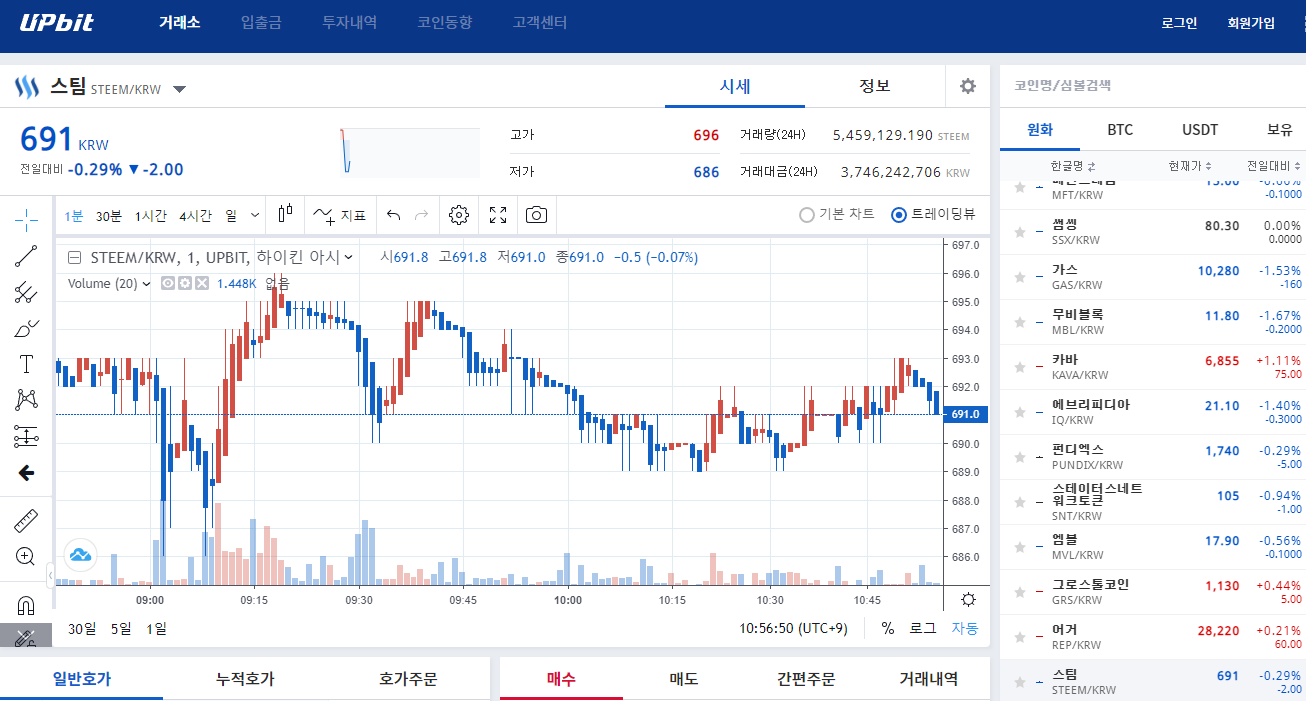Select the pitchfork drawing tool
Image resolution: width=1306 pixels, height=701 pixels.
point(27,292)
